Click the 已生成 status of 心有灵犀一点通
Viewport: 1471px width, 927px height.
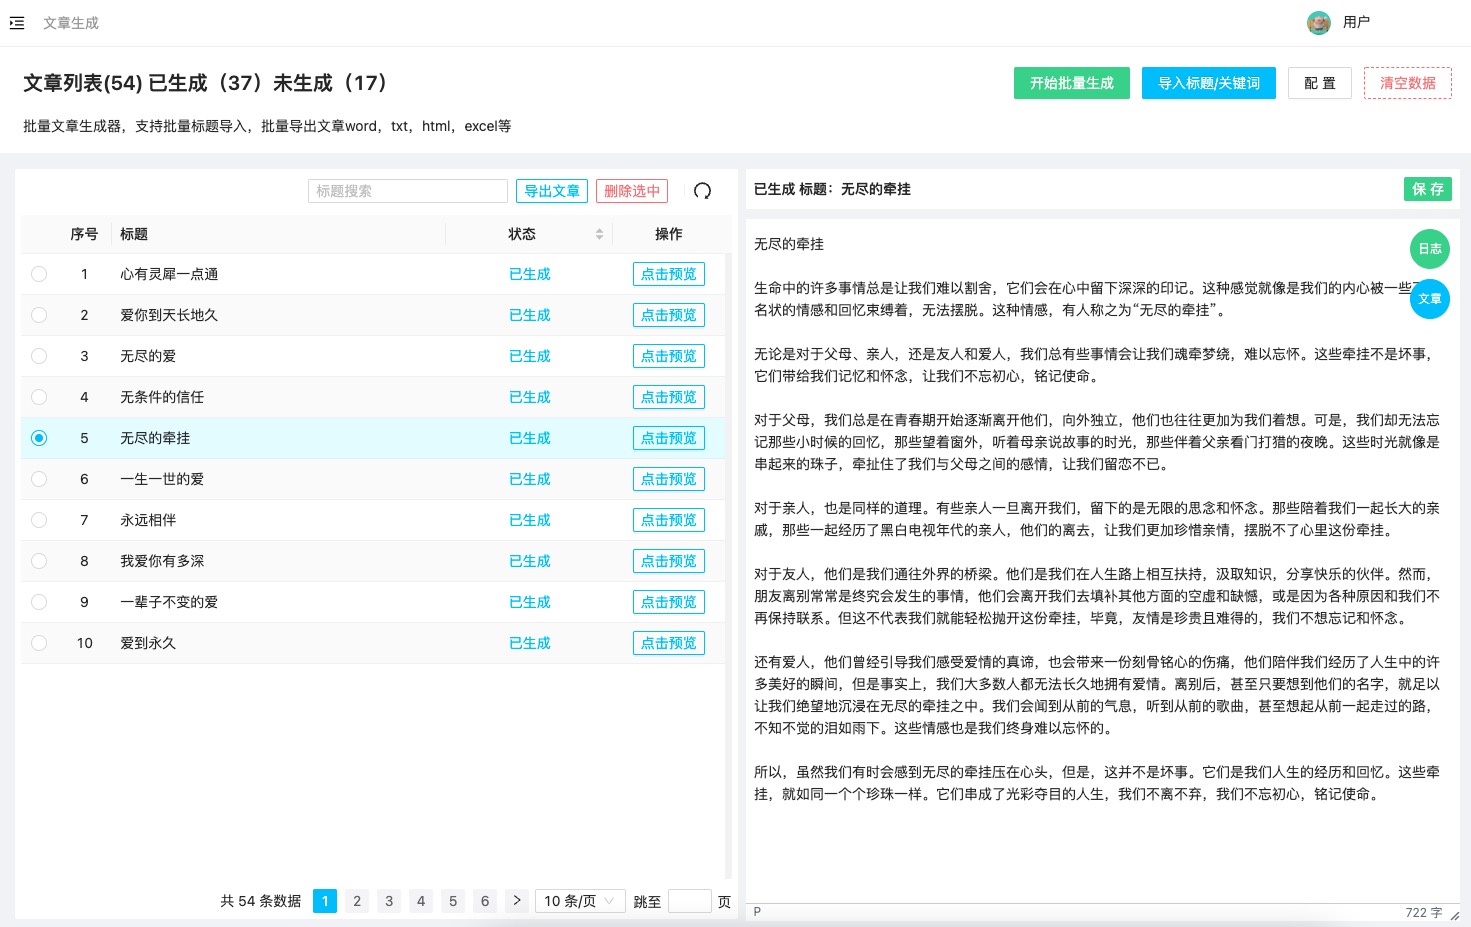pos(530,274)
